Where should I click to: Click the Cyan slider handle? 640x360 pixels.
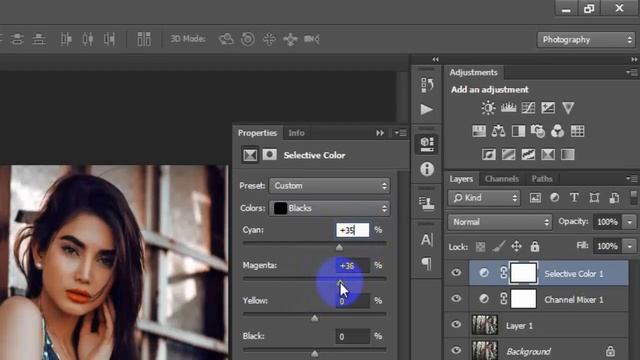tap(339, 247)
